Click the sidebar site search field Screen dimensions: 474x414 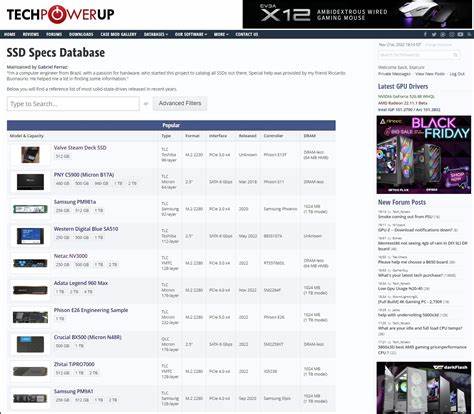tap(419, 55)
